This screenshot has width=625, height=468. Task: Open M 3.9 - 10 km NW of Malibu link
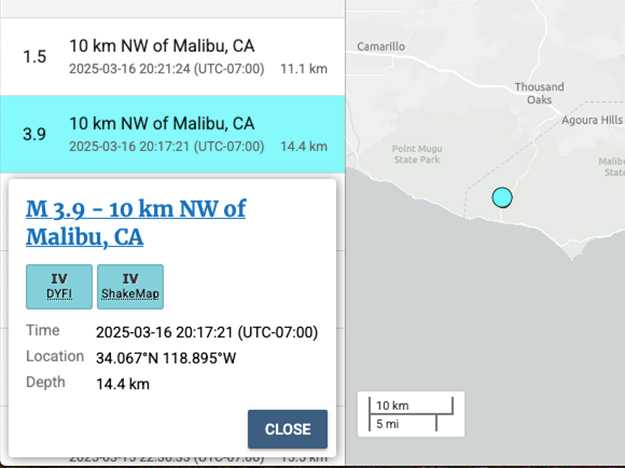click(x=136, y=223)
